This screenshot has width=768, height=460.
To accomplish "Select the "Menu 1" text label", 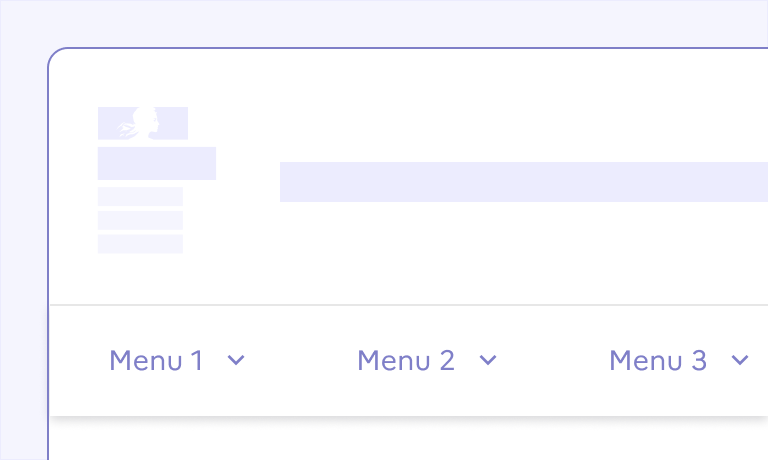I will (156, 360).
